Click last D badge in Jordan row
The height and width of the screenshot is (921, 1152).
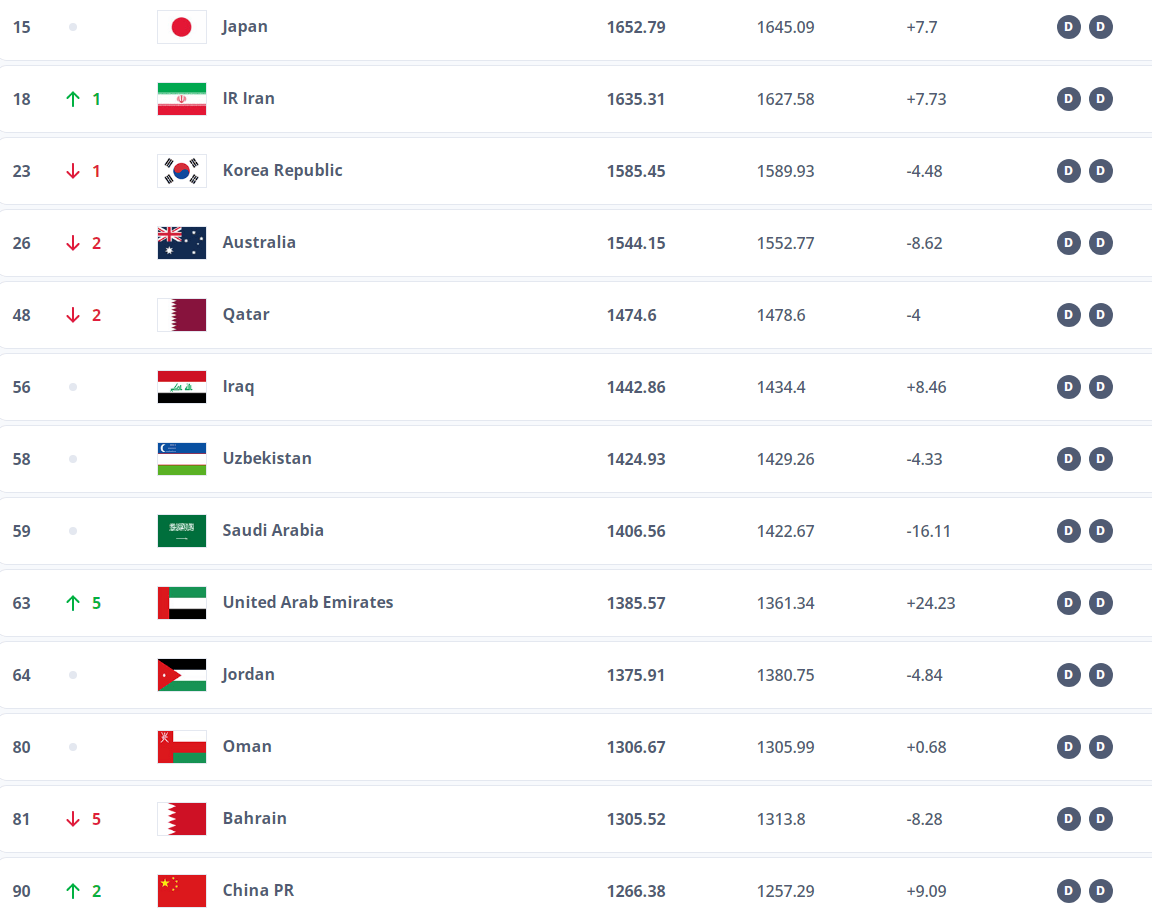(x=1101, y=675)
